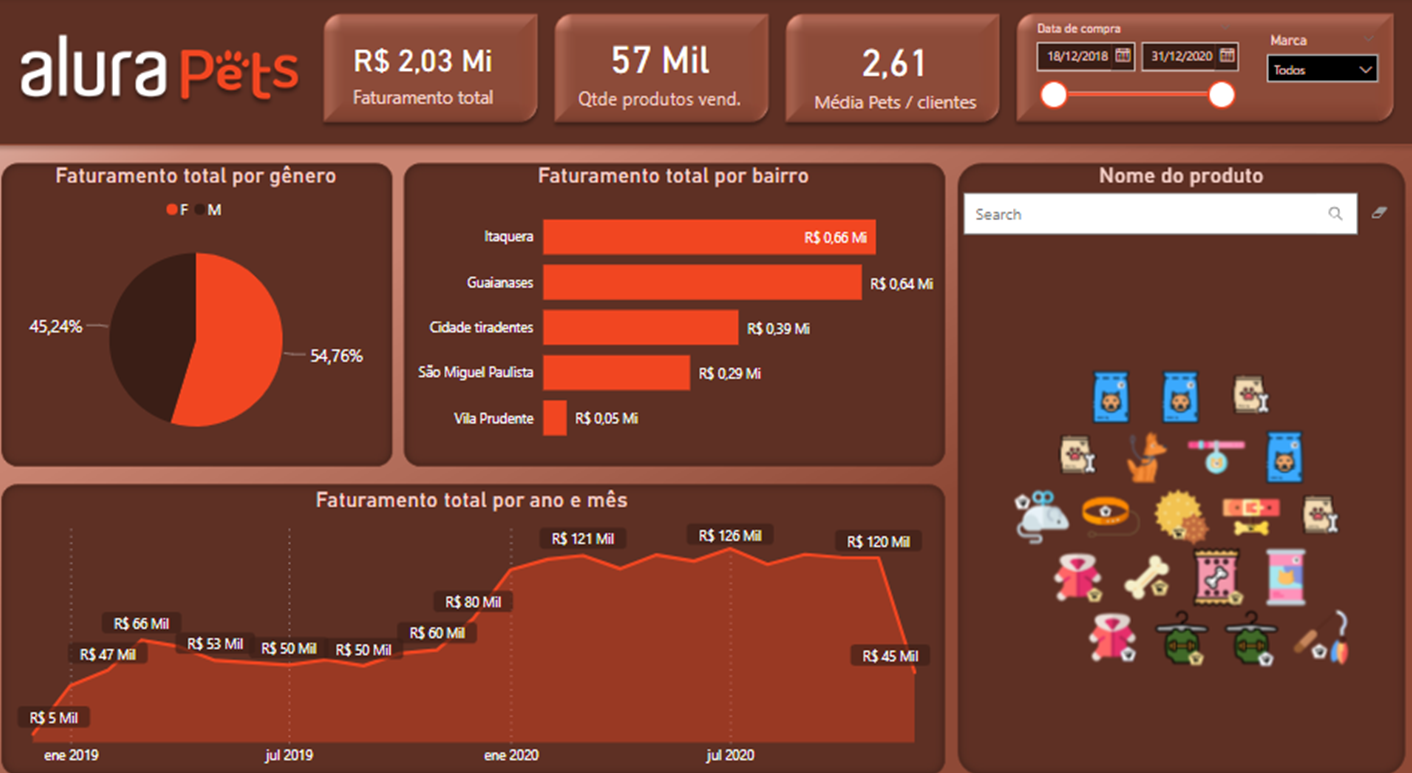Toggle the F legend item

(x=178, y=210)
